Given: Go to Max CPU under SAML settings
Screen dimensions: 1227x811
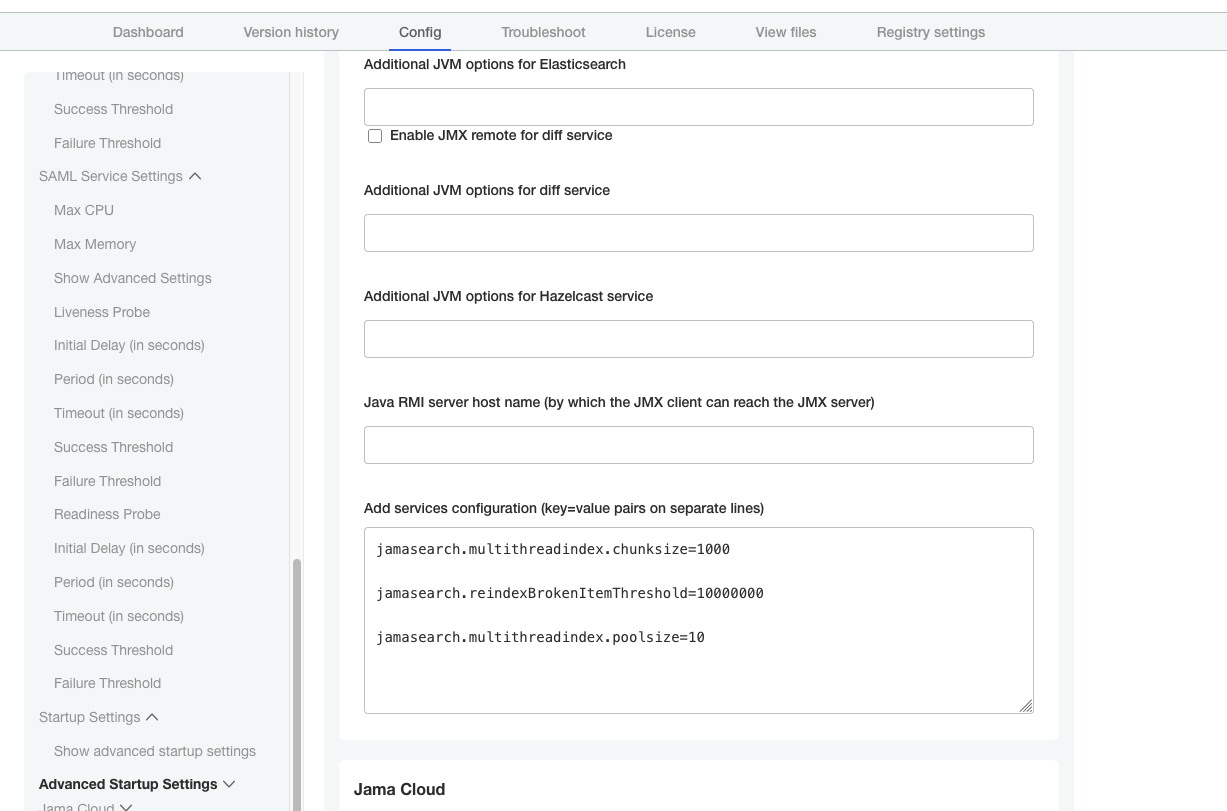Looking at the screenshot, I should click(84, 210).
